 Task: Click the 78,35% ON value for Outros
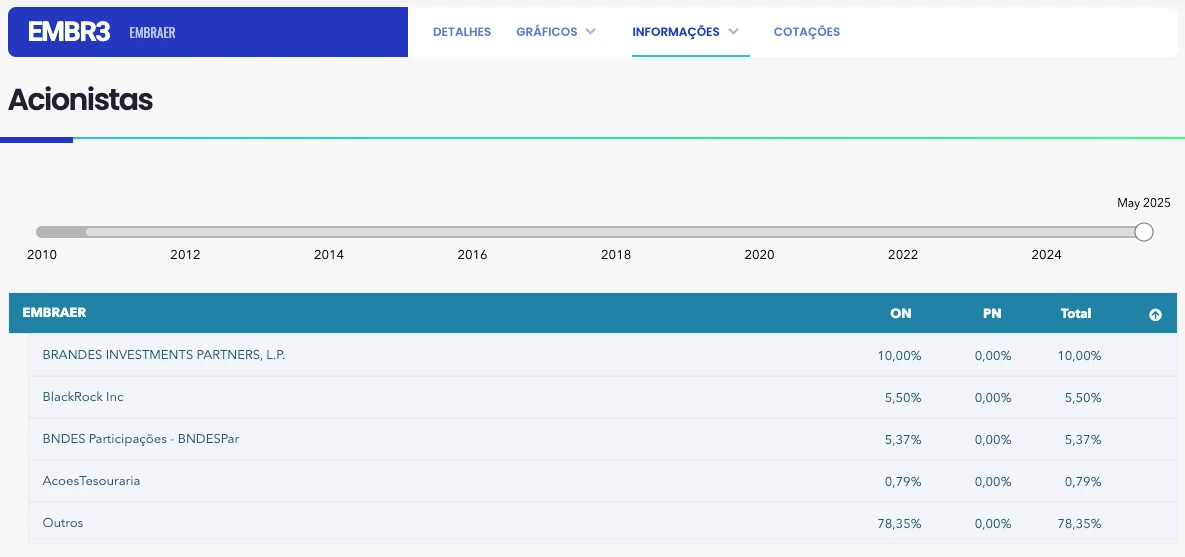(899, 523)
